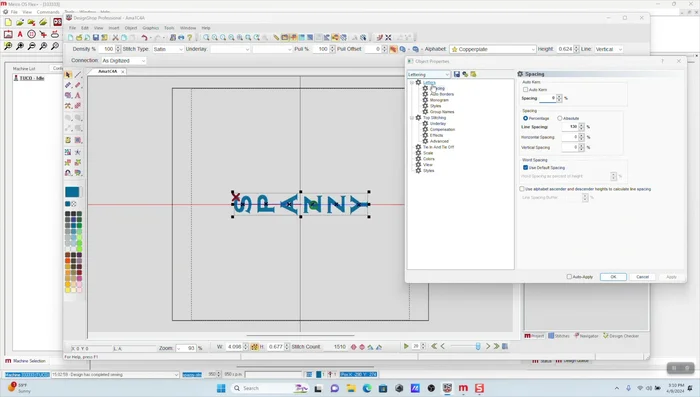Enable the Auto-Apply checkbox
Viewport: 700px width, 397px height.
(x=569, y=277)
